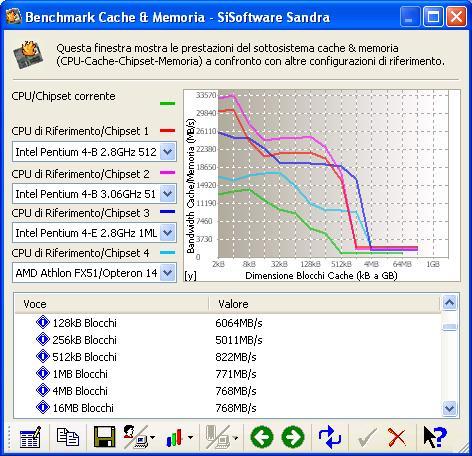
Task: Select the 128kB Blocchi row label
Action: pyautogui.click(x=85, y=323)
